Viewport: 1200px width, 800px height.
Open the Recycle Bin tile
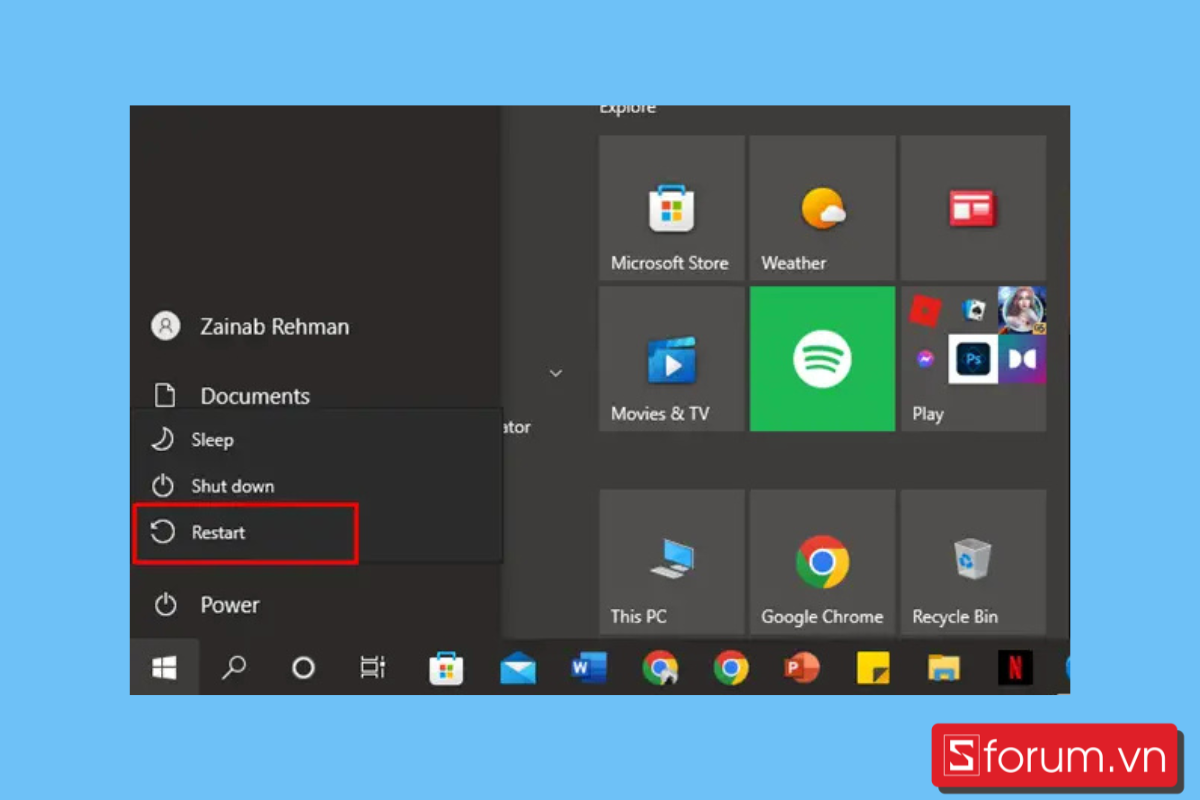(x=973, y=562)
